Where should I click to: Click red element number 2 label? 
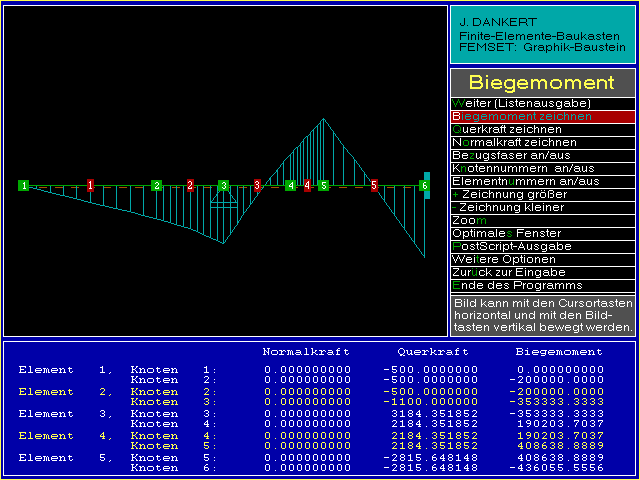pos(190,185)
